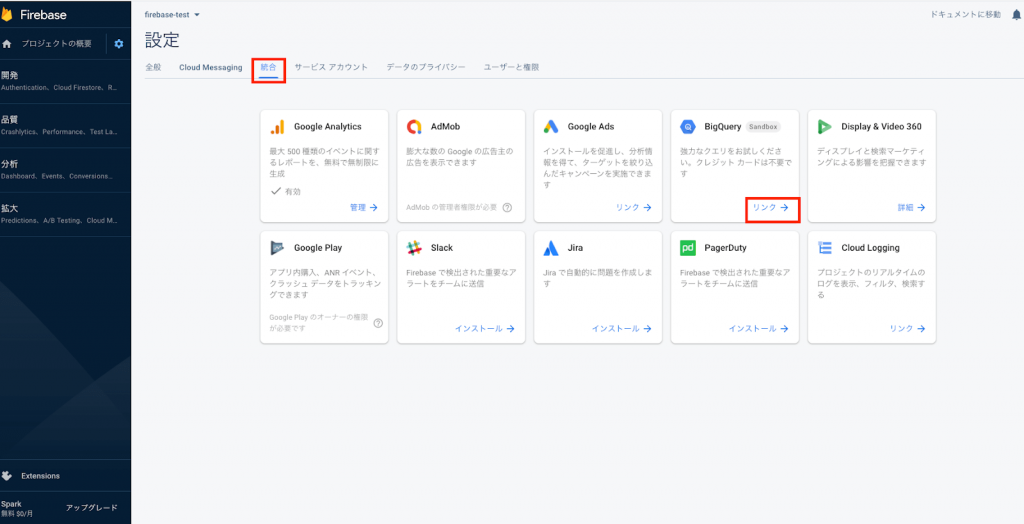The width and height of the screenshot is (1024, 524).
Task: Open ドキュメントに移動 link
Action: pyautogui.click(x=965, y=14)
